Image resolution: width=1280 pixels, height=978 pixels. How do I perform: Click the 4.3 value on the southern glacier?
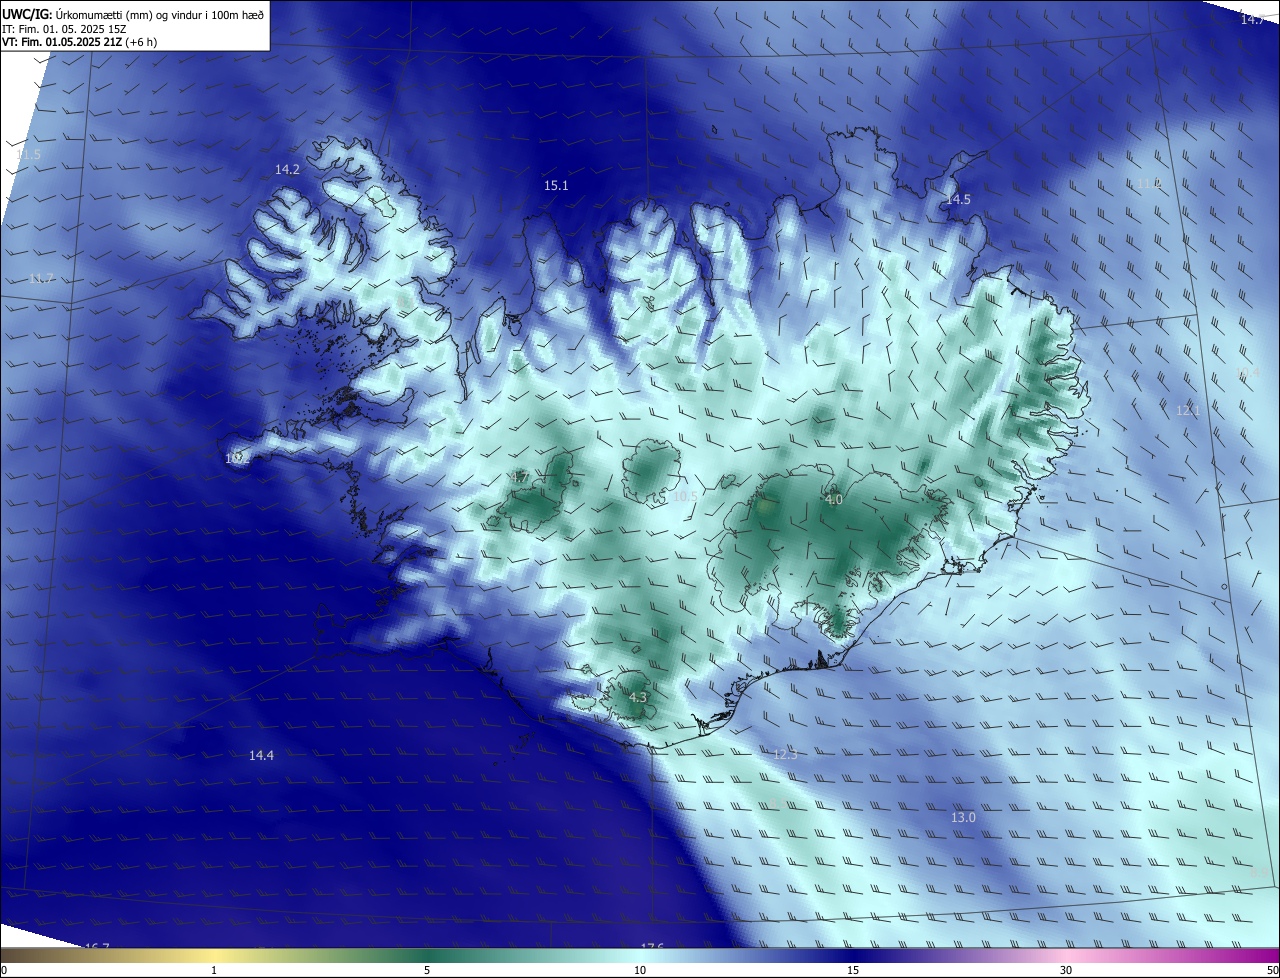[638, 697]
